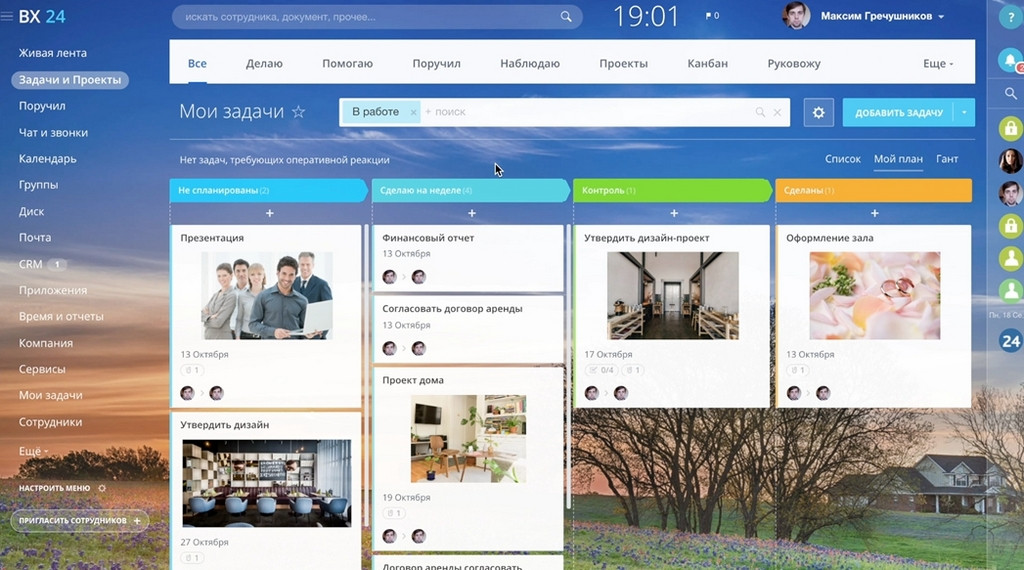Click the comment counter on Проект дома card
This screenshot has height=570, width=1024.
(x=394, y=513)
